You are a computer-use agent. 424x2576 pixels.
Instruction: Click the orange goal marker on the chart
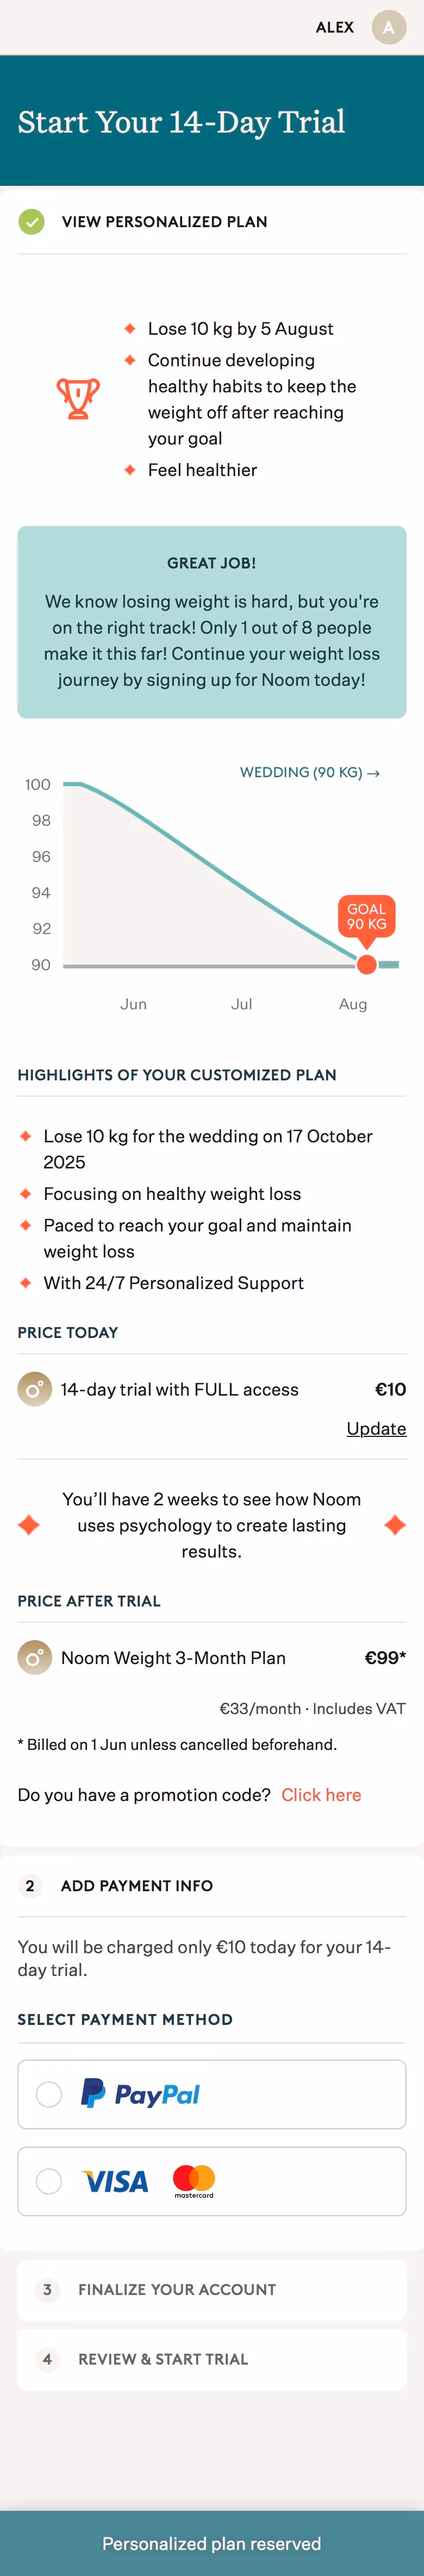pyautogui.click(x=367, y=964)
